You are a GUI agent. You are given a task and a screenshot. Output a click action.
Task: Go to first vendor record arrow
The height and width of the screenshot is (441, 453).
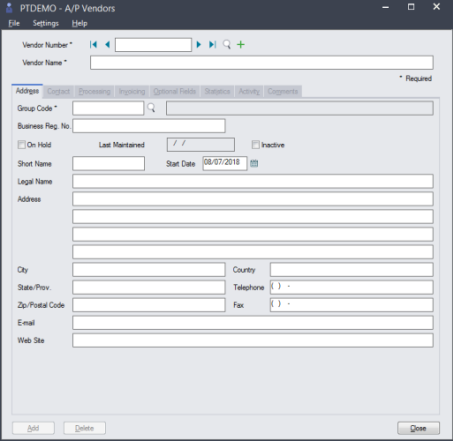(x=93, y=44)
